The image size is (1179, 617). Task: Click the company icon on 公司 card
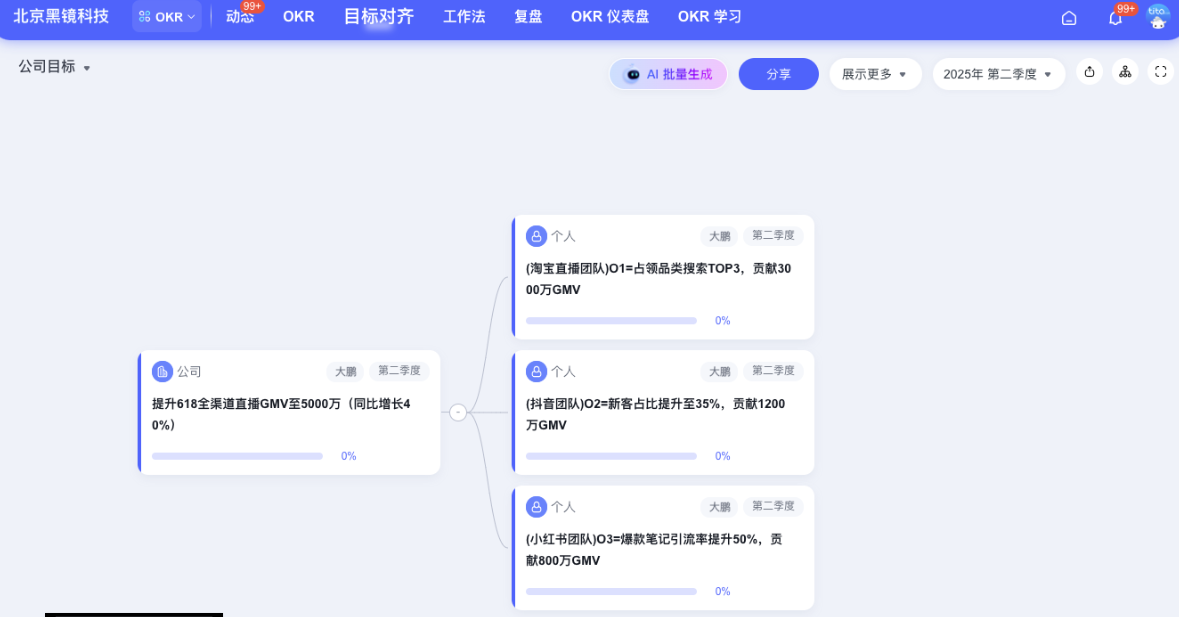pyautogui.click(x=162, y=372)
